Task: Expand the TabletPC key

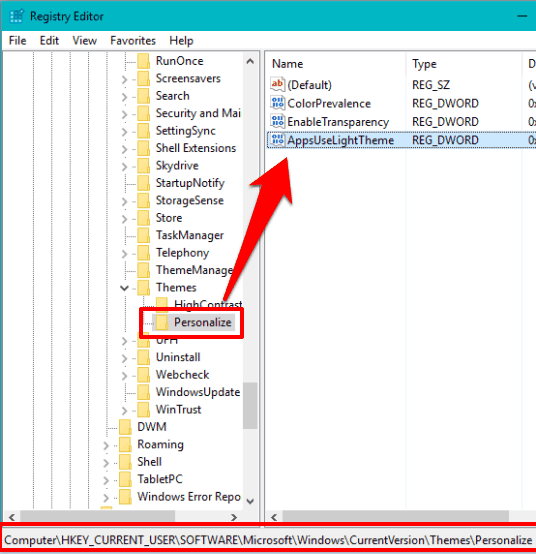Action: coord(106,480)
